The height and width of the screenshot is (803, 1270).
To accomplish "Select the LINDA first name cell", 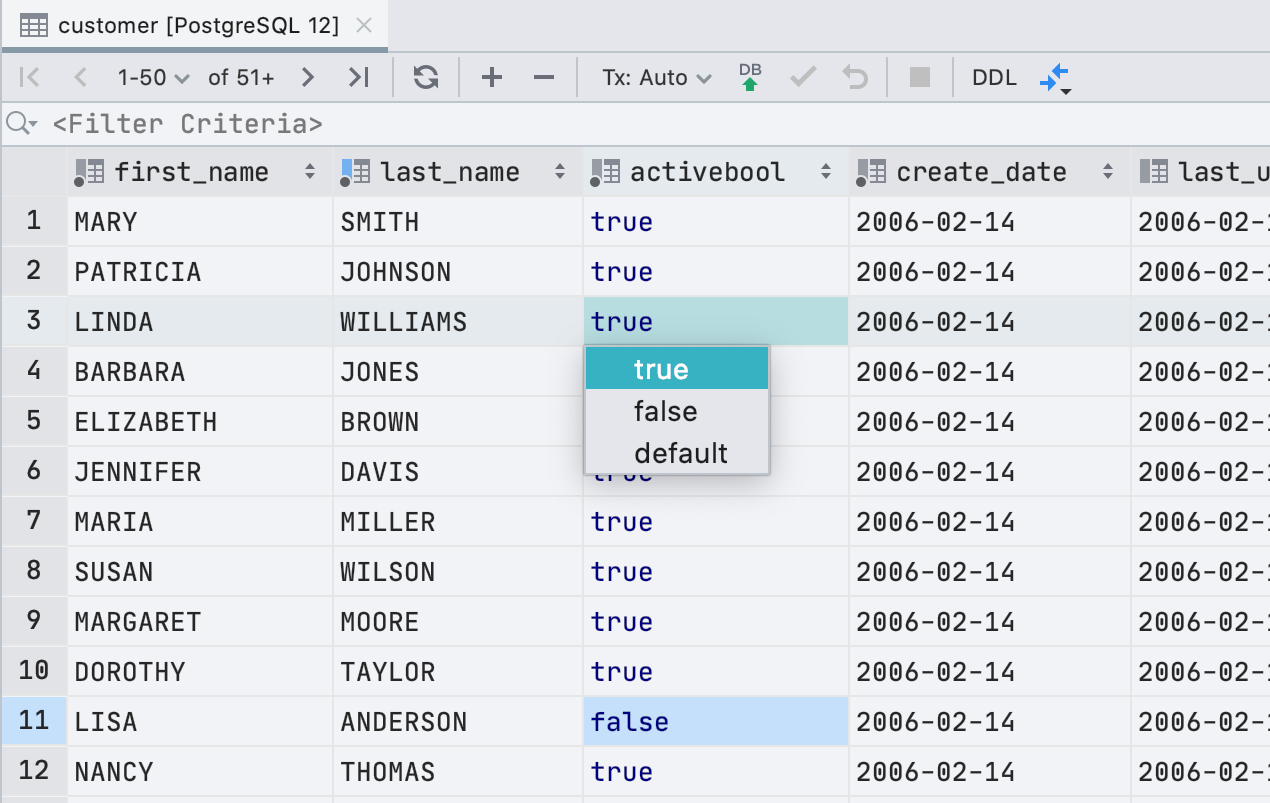I will point(200,321).
